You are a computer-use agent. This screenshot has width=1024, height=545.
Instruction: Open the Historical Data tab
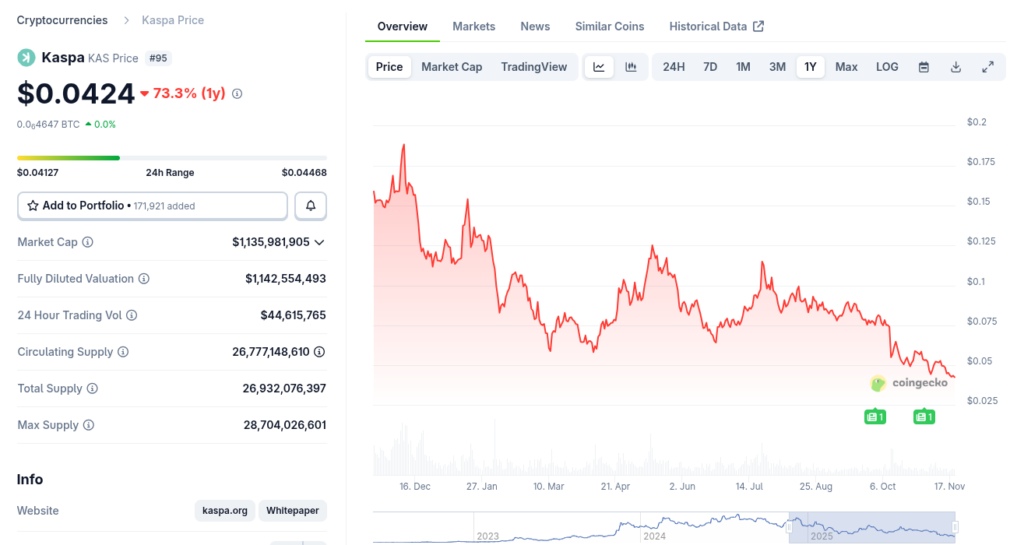(x=716, y=26)
